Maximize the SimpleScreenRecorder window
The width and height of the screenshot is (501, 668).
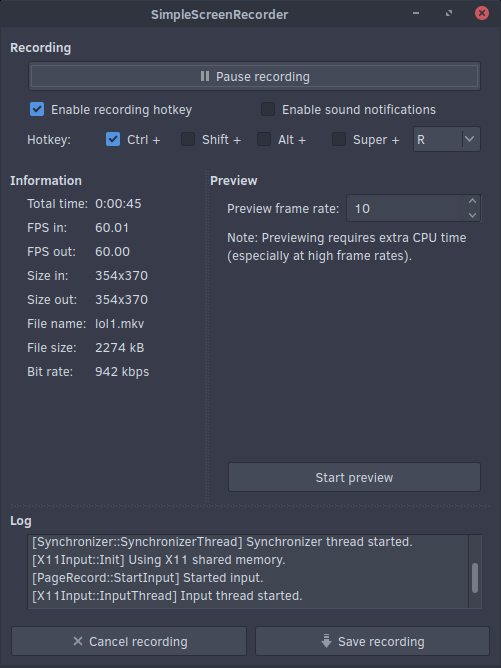click(x=449, y=13)
